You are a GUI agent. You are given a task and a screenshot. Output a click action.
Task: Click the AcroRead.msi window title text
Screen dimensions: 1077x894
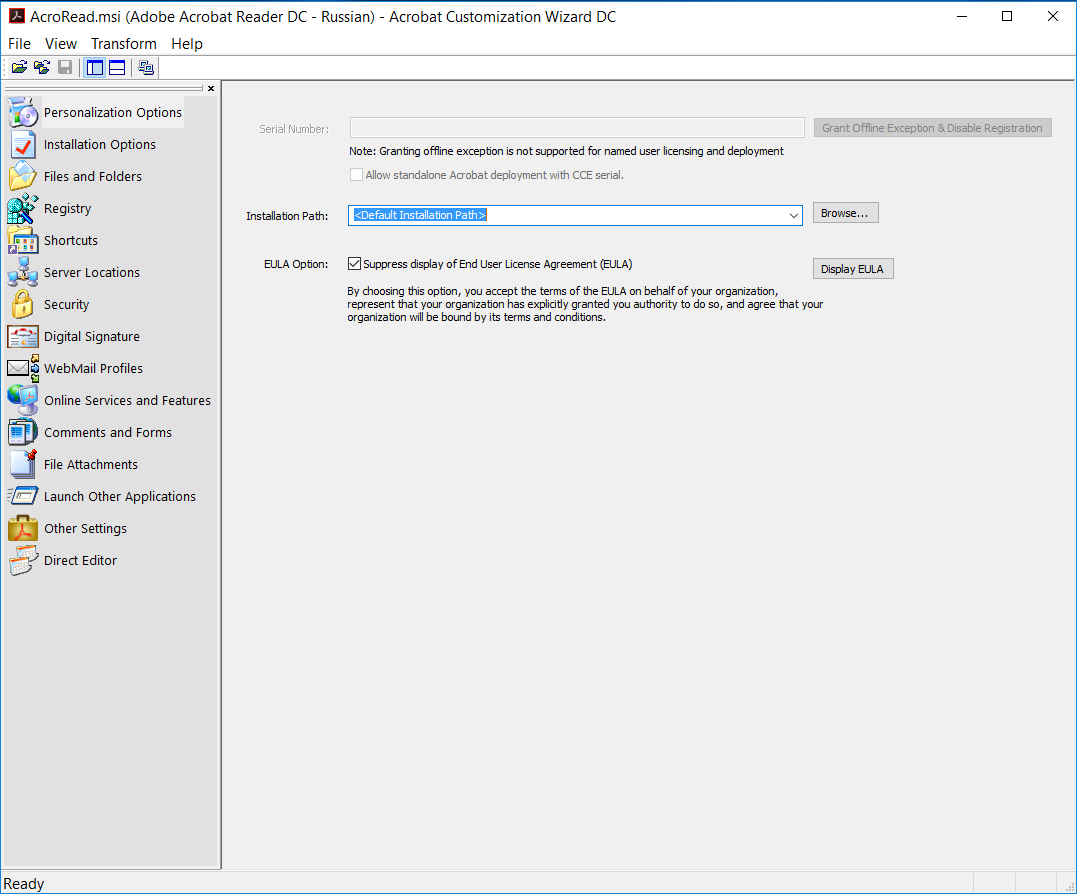(x=323, y=16)
